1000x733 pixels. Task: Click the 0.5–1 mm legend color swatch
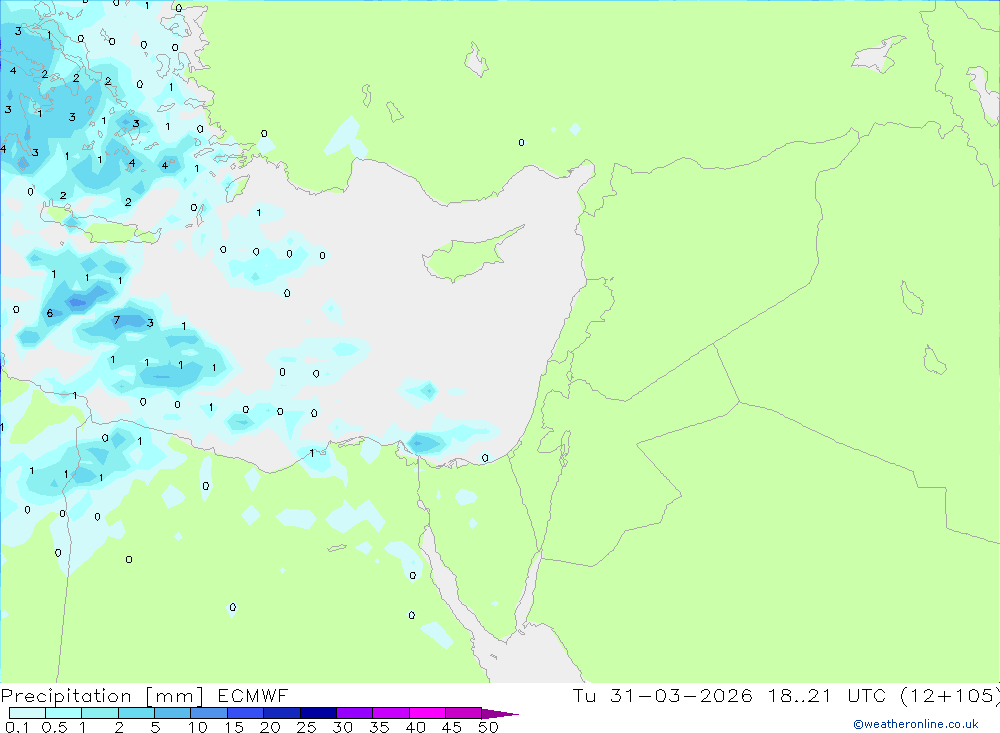(x=64, y=713)
